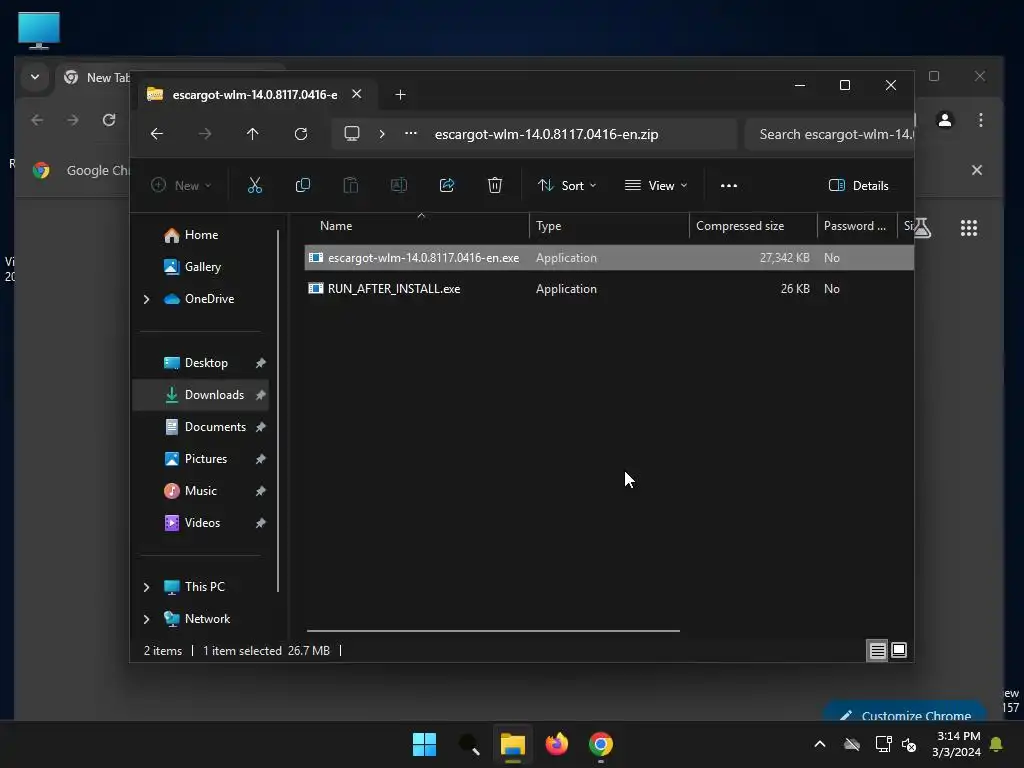The height and width of the screenshot is (768, 1024).
Task: Add a new Explorer tab
Action: [x=400, y=95]
